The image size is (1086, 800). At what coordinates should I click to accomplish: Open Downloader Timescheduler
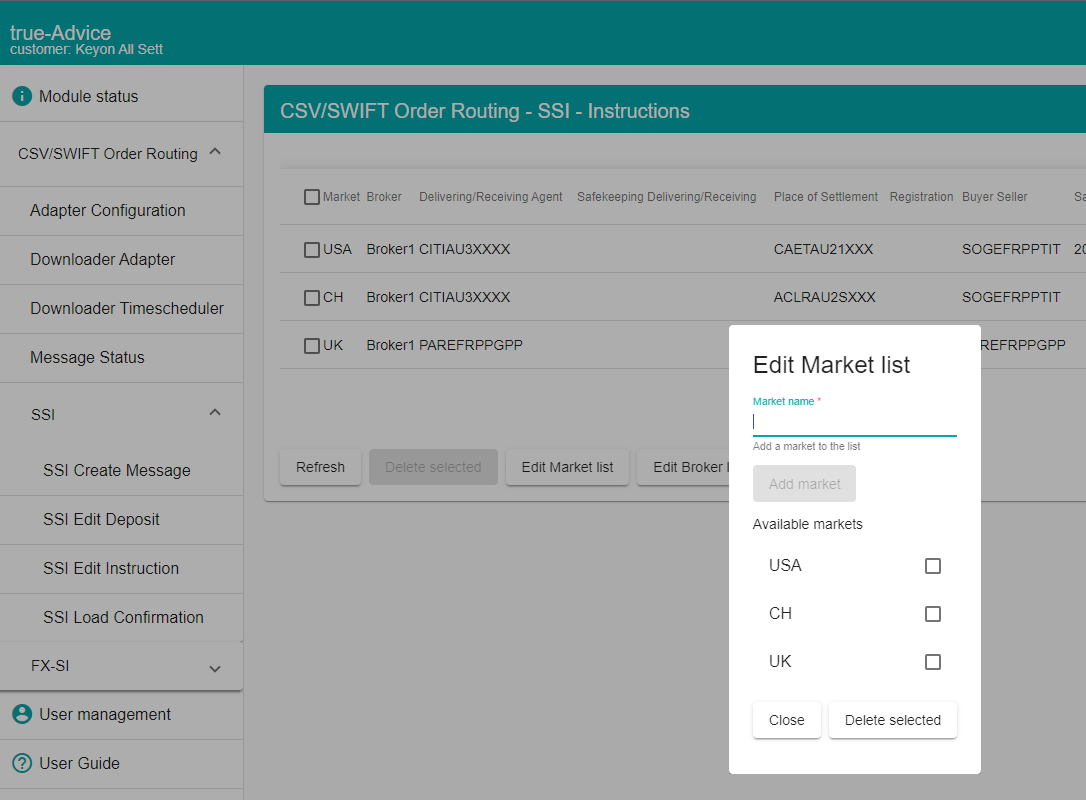(121, 308)
